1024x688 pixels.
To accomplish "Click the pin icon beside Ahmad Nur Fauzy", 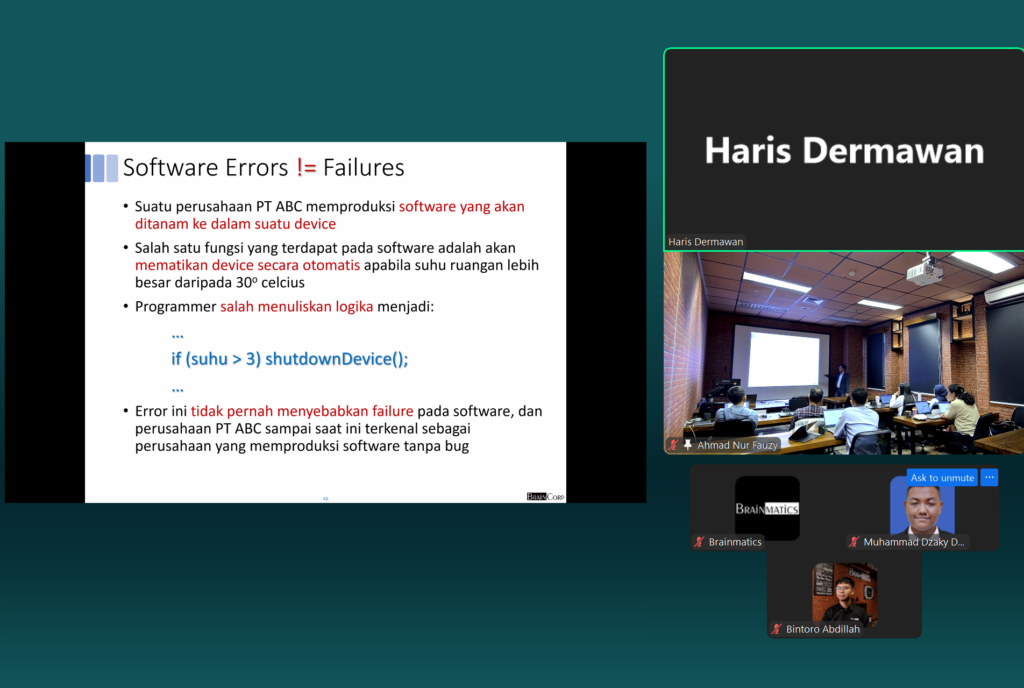I will click(688, 445).
